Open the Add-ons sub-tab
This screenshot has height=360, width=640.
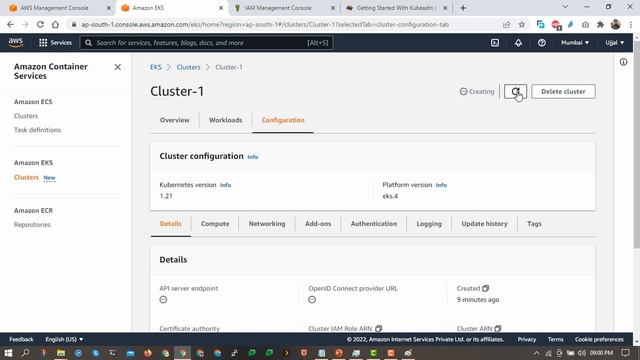pos(318,224)
